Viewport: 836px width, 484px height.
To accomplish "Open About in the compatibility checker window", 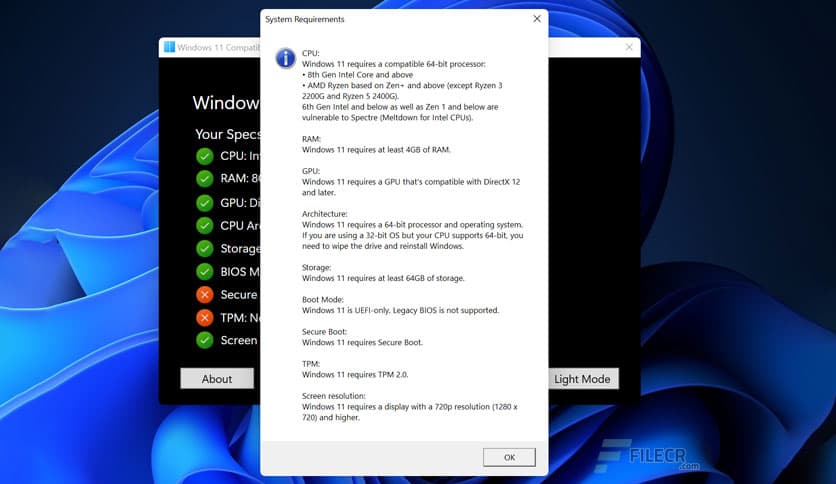I will pos(217,379).
